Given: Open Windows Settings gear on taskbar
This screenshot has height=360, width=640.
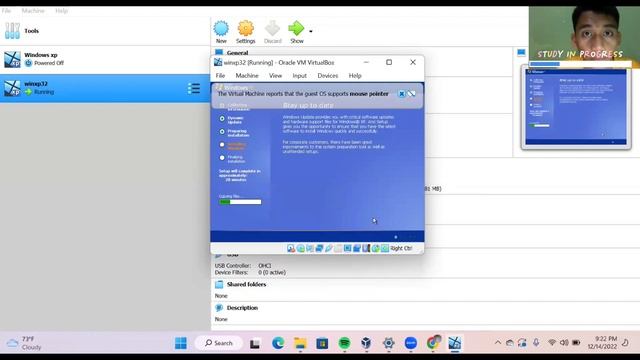Looking at the screenshot, I should (x=389, y=343).
